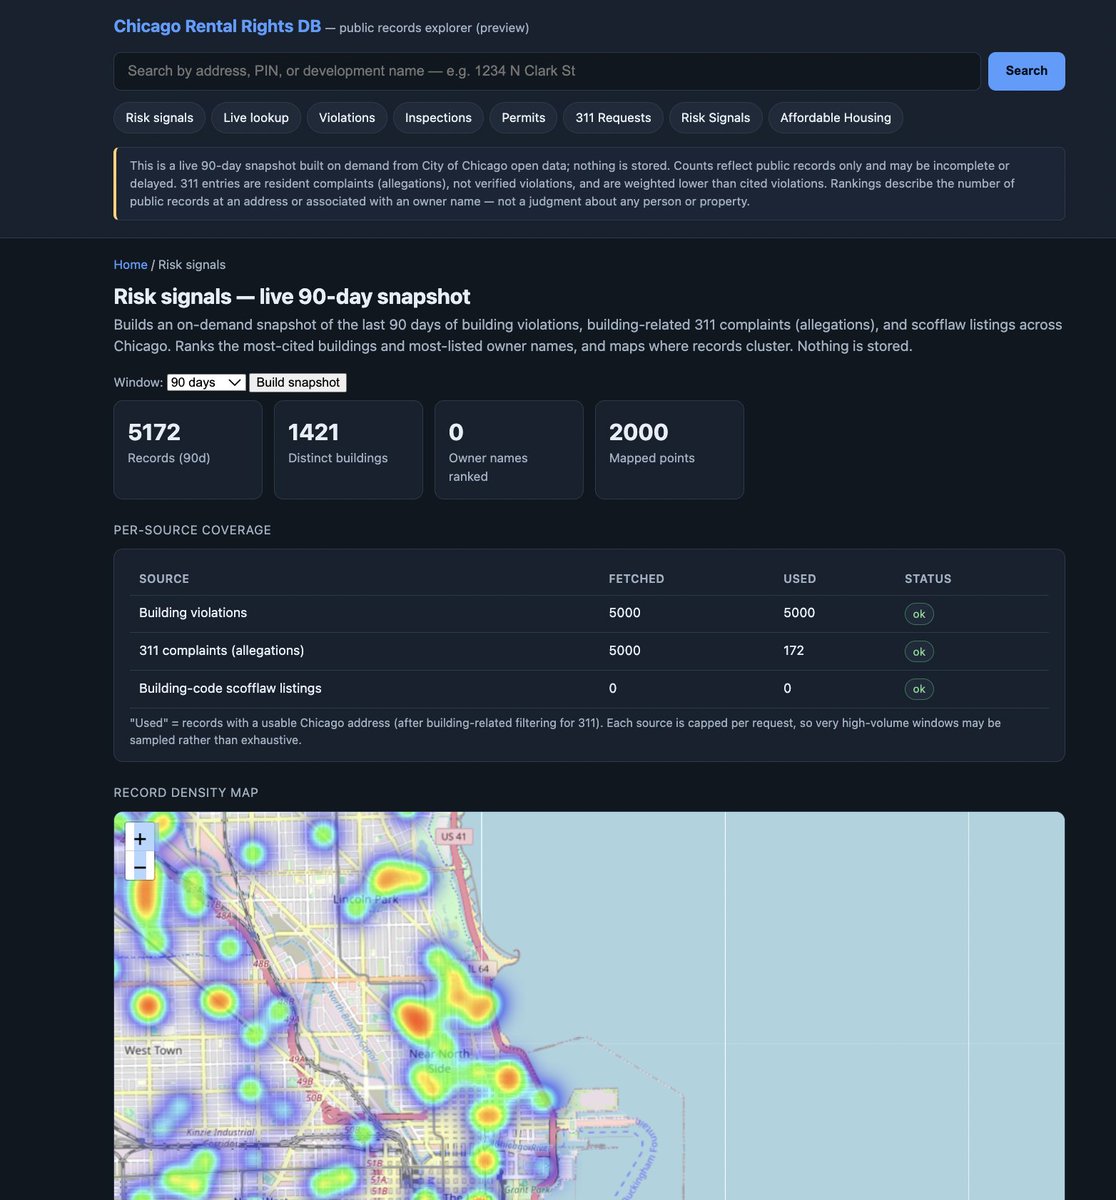Click the 172 used count cell
Image resolution: width=1116 pixels, height=1200 pixels.
794,651
